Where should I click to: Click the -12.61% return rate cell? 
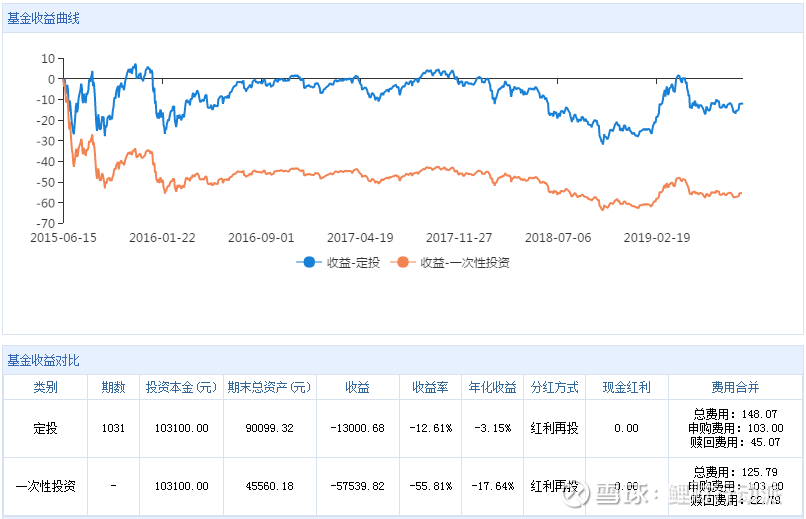point(430,428)
